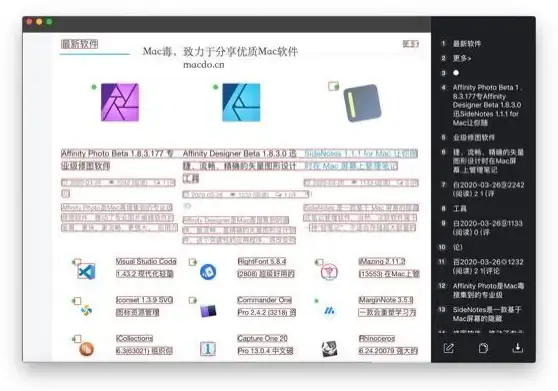
Task: Maximize the window with green button
Action: pyautogui.click(x=49, y=22)
